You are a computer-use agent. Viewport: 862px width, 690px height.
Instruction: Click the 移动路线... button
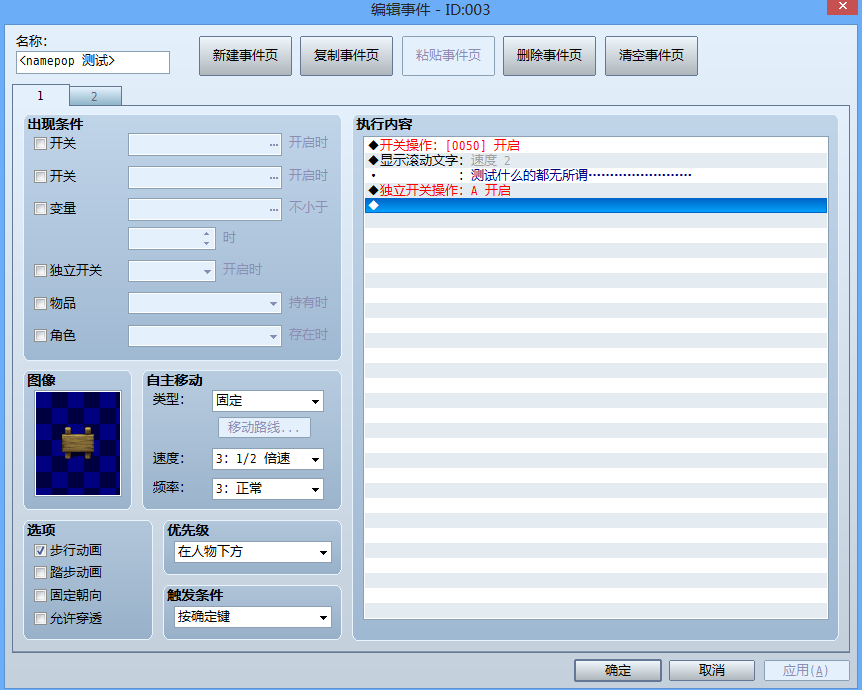click(264, 427)
